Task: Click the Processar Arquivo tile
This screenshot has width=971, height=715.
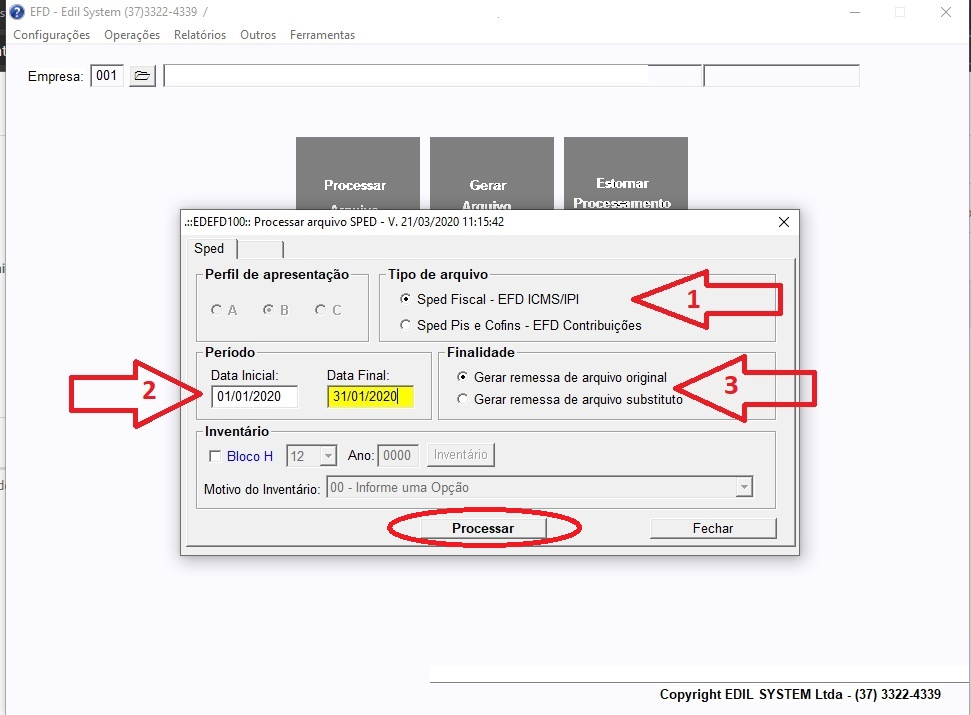Action: (x=357, y=172)
